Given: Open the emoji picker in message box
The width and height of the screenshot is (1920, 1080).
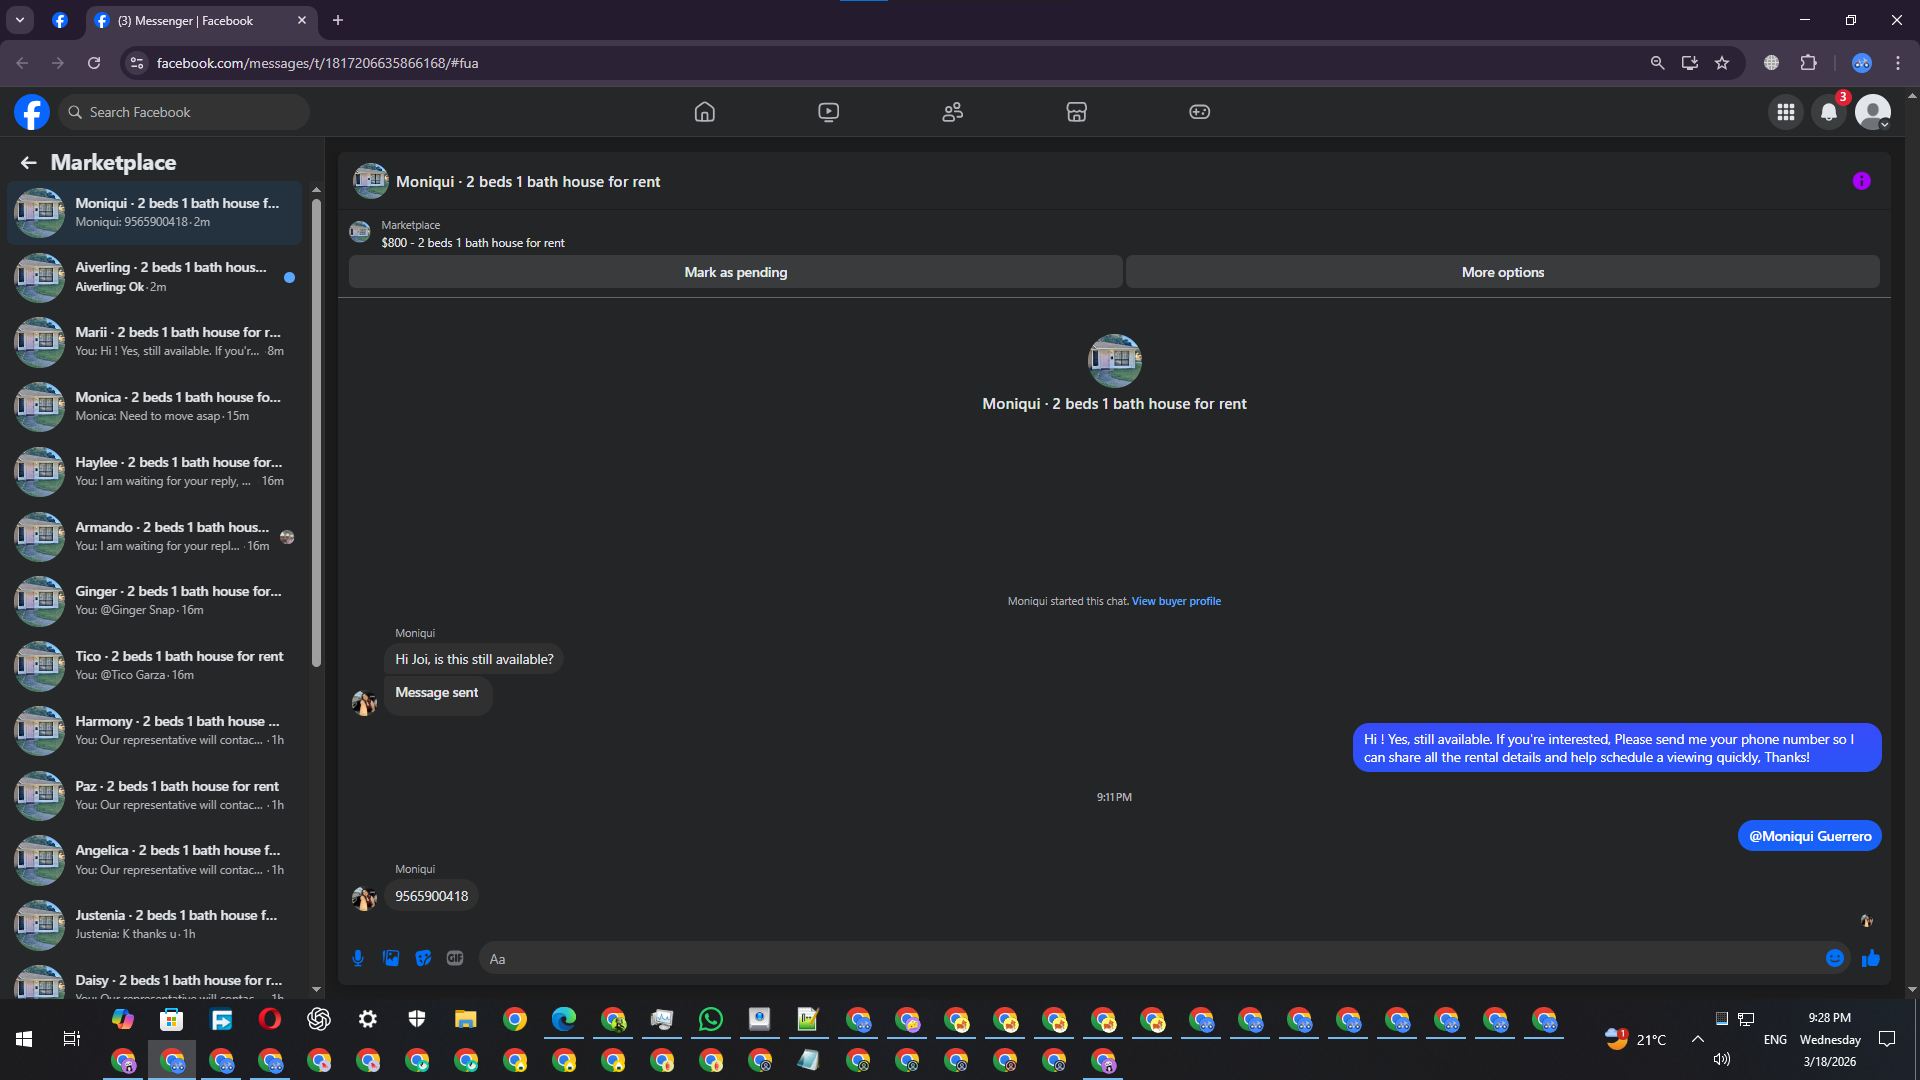Looking at the screenshot, I should [x=1834, y=958].
